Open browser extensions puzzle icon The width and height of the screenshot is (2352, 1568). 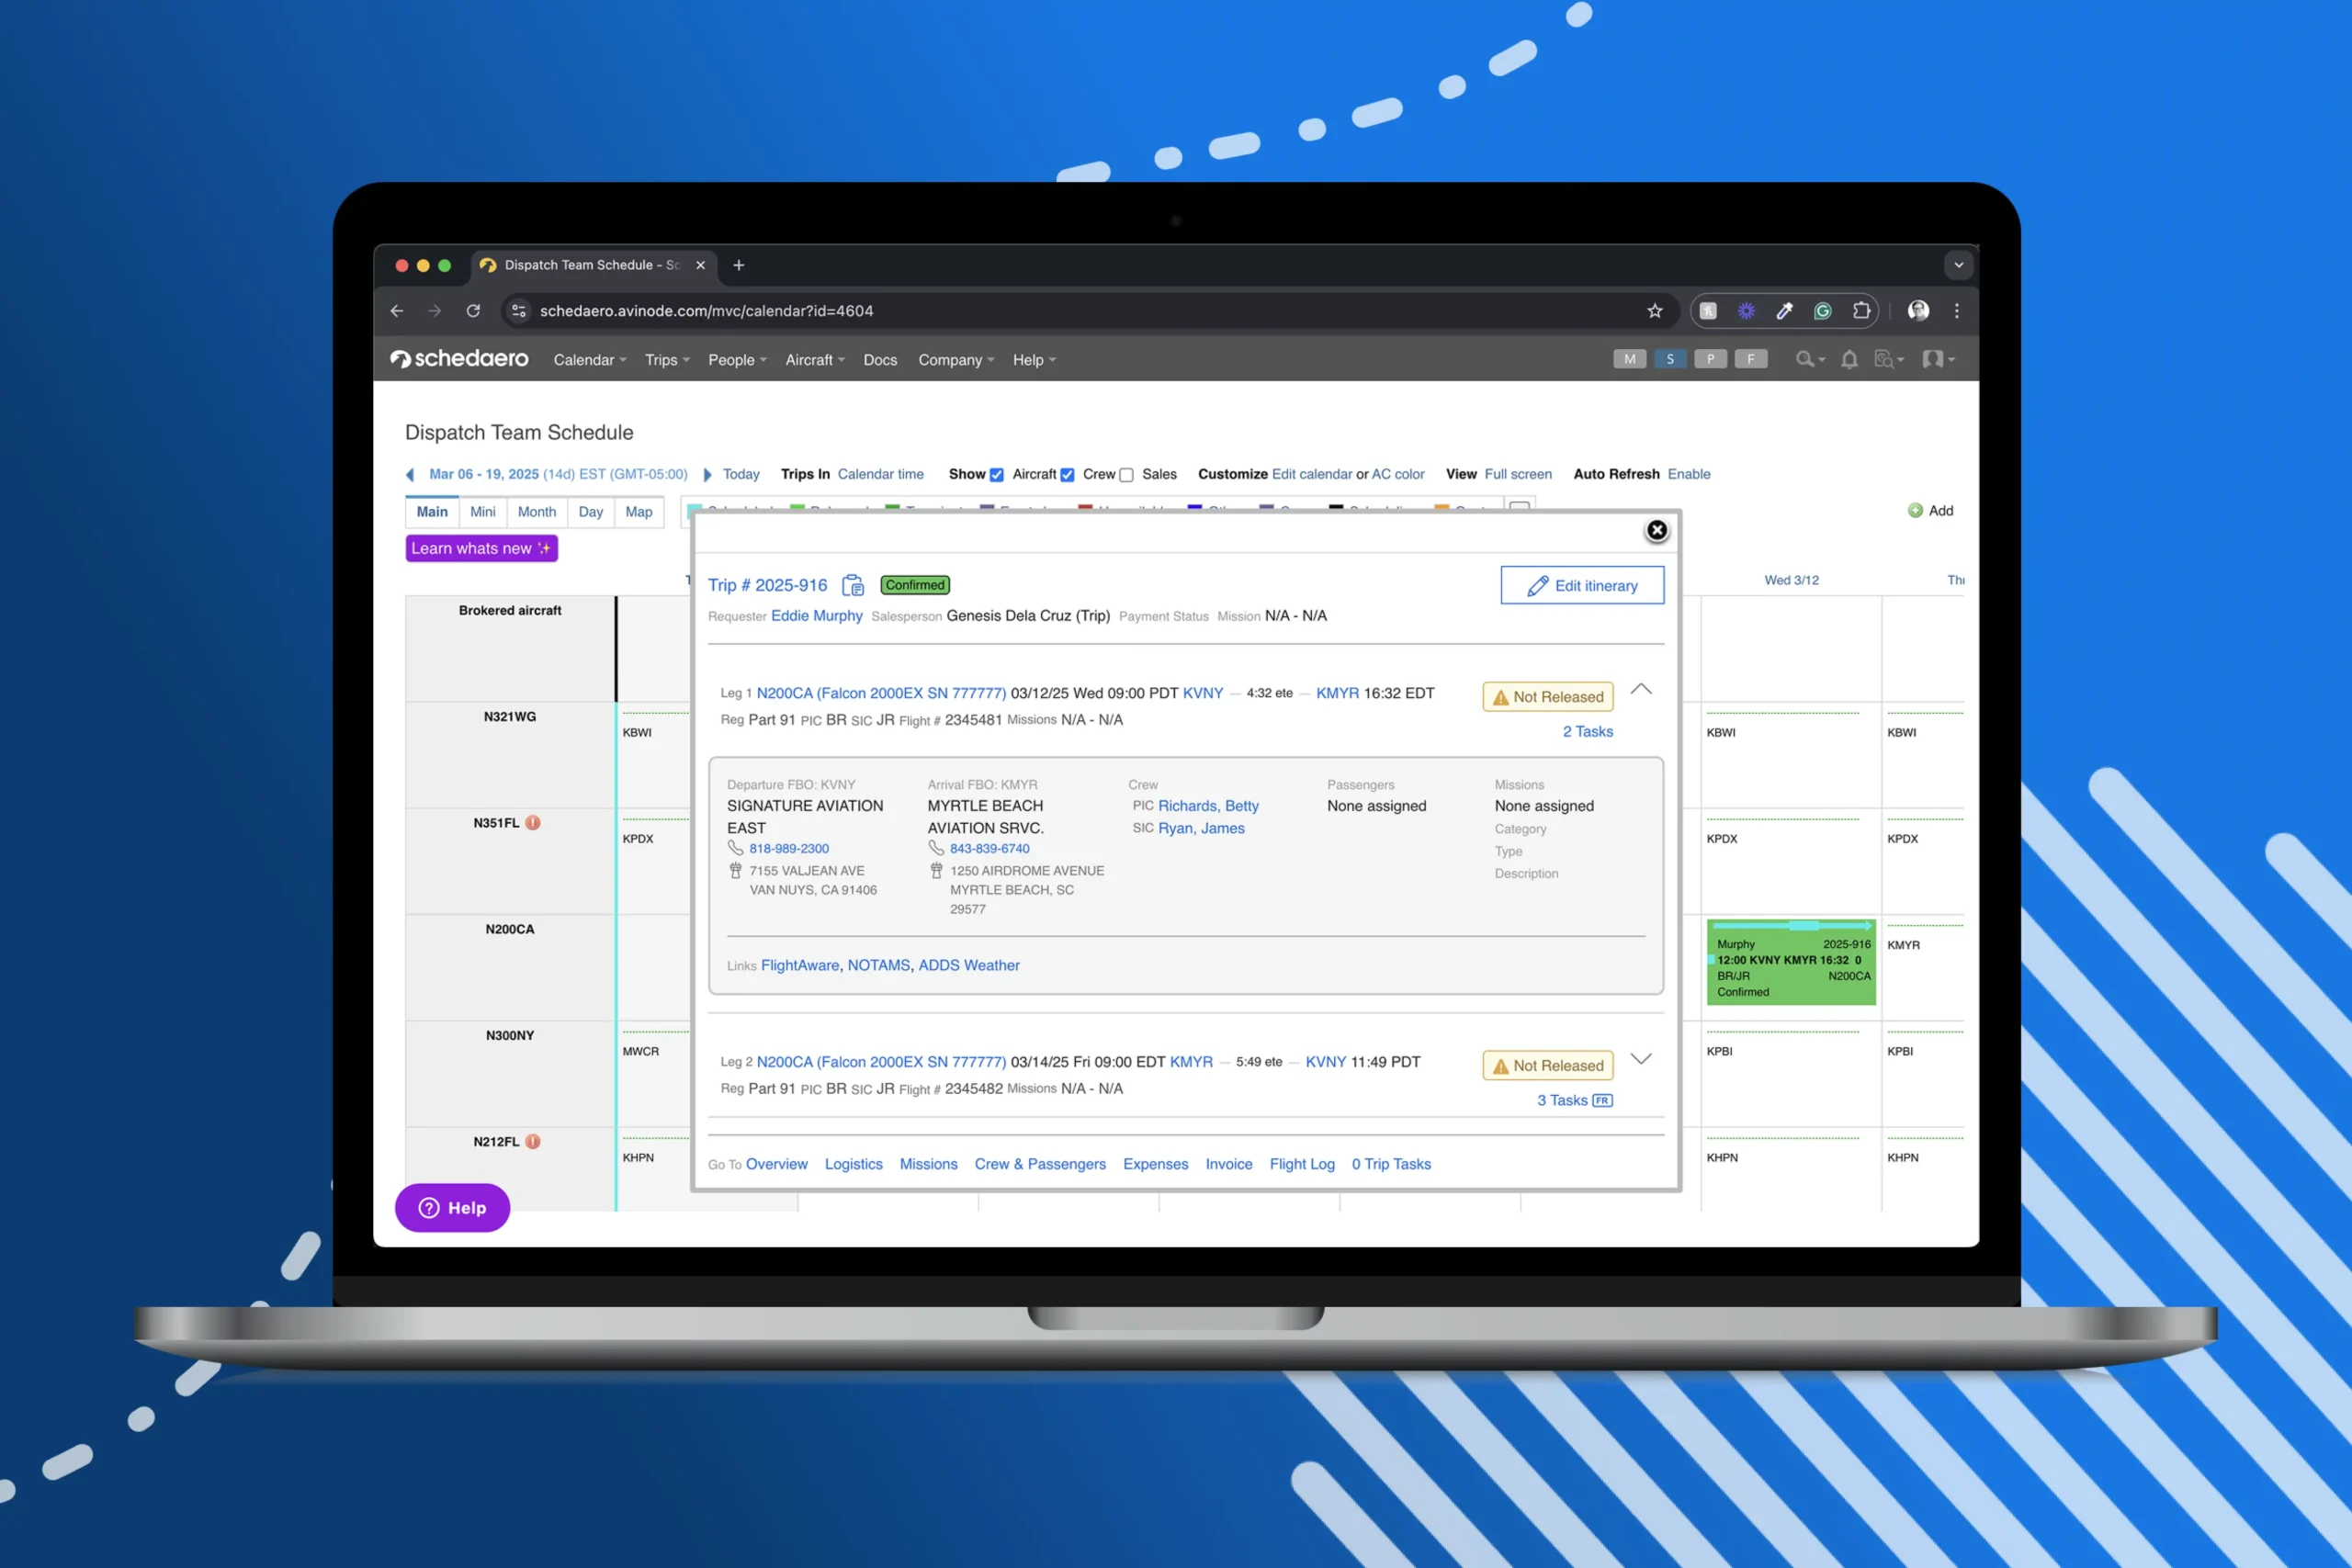pyautogui.click(x=1861, y=311)
